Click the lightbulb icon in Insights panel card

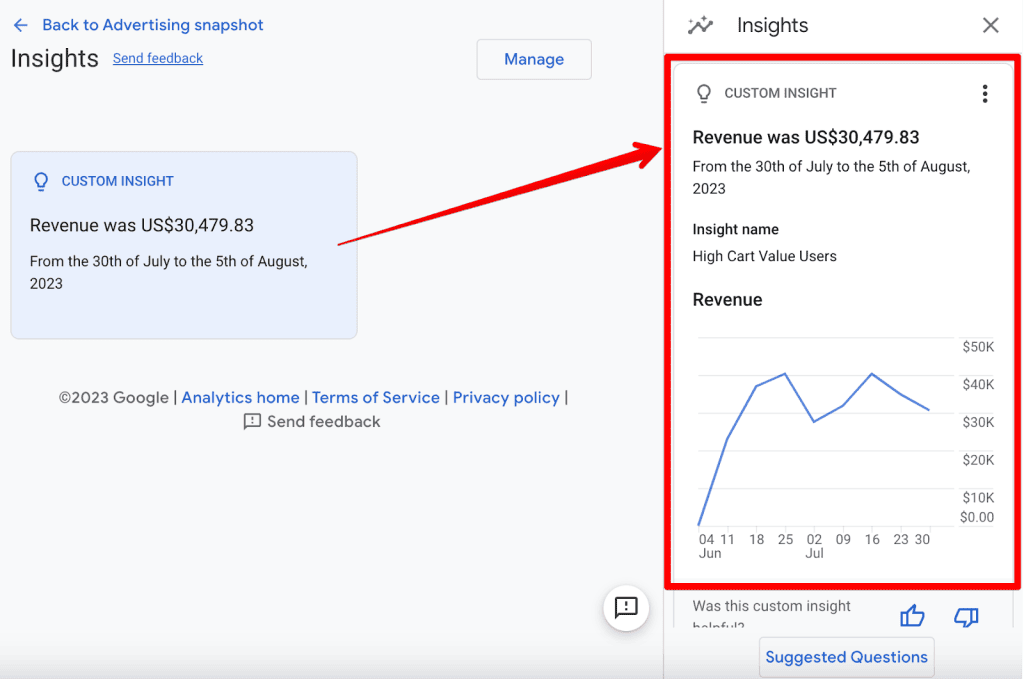pyautogui.click(x=704, y=93)
